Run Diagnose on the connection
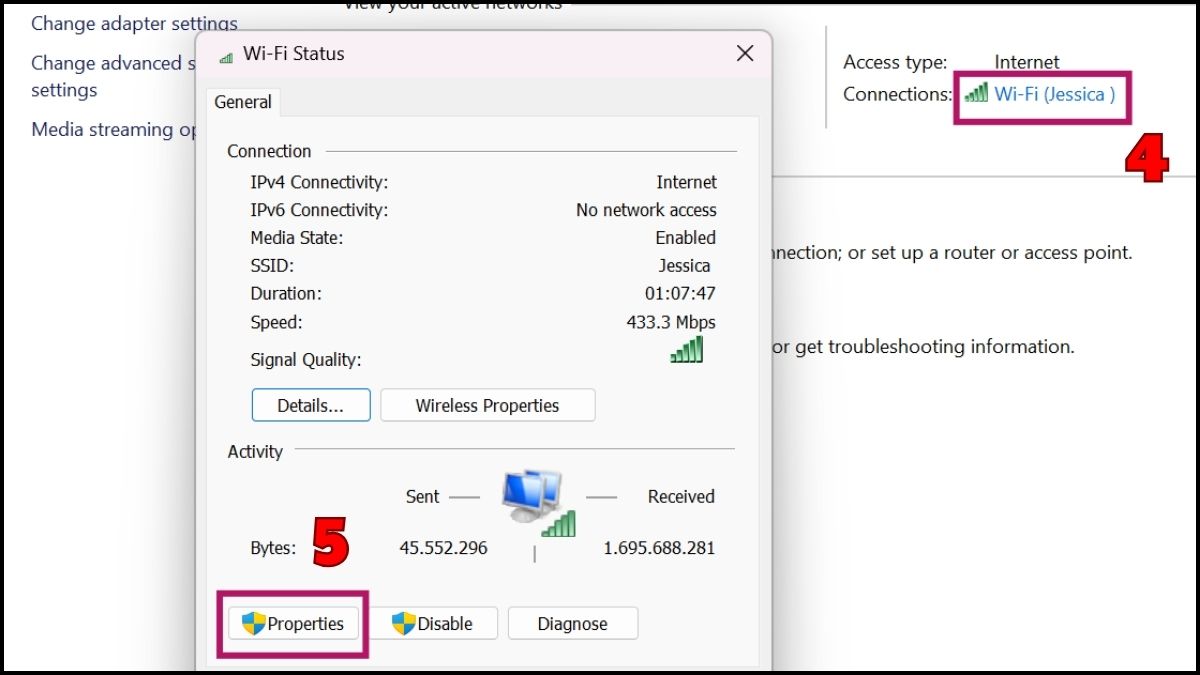1200x675 pixels. [x=572, y=624]
